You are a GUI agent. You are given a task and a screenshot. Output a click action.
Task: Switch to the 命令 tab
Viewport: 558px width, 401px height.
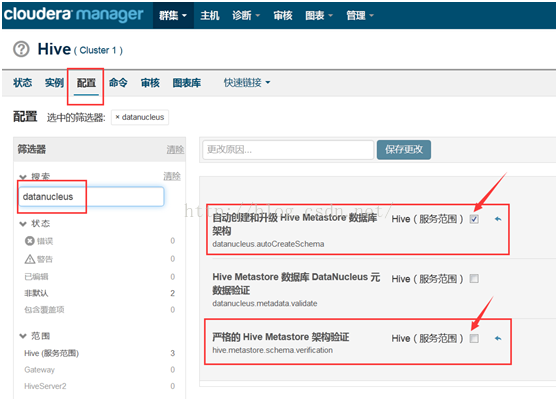[x=118, y=83]
